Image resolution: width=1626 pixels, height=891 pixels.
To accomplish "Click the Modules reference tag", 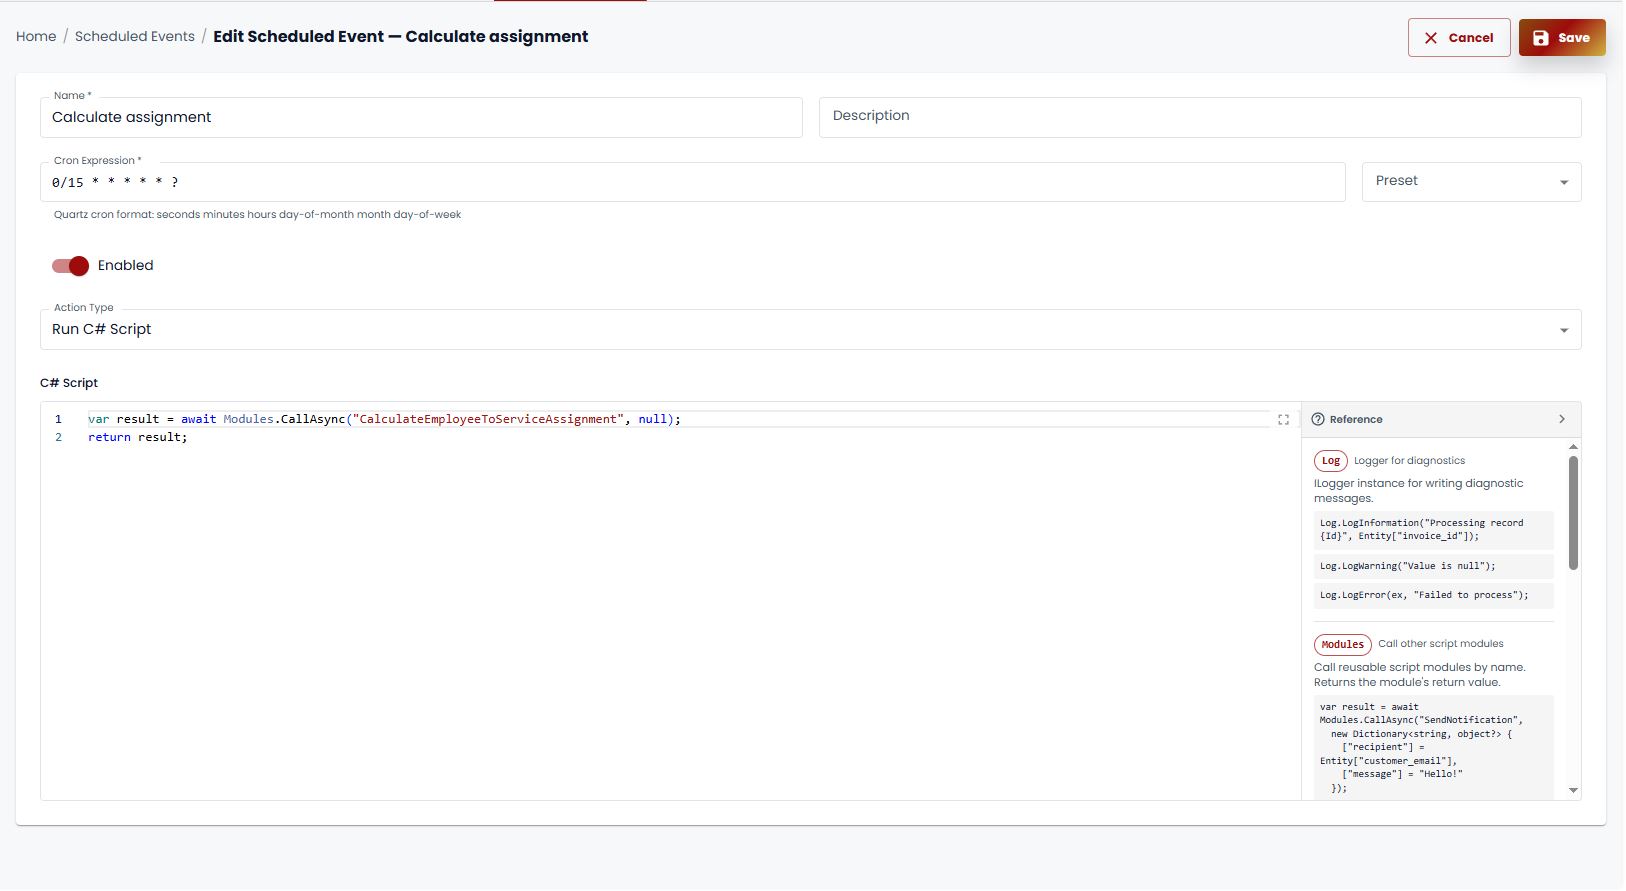I will [x=1342, y=645].
